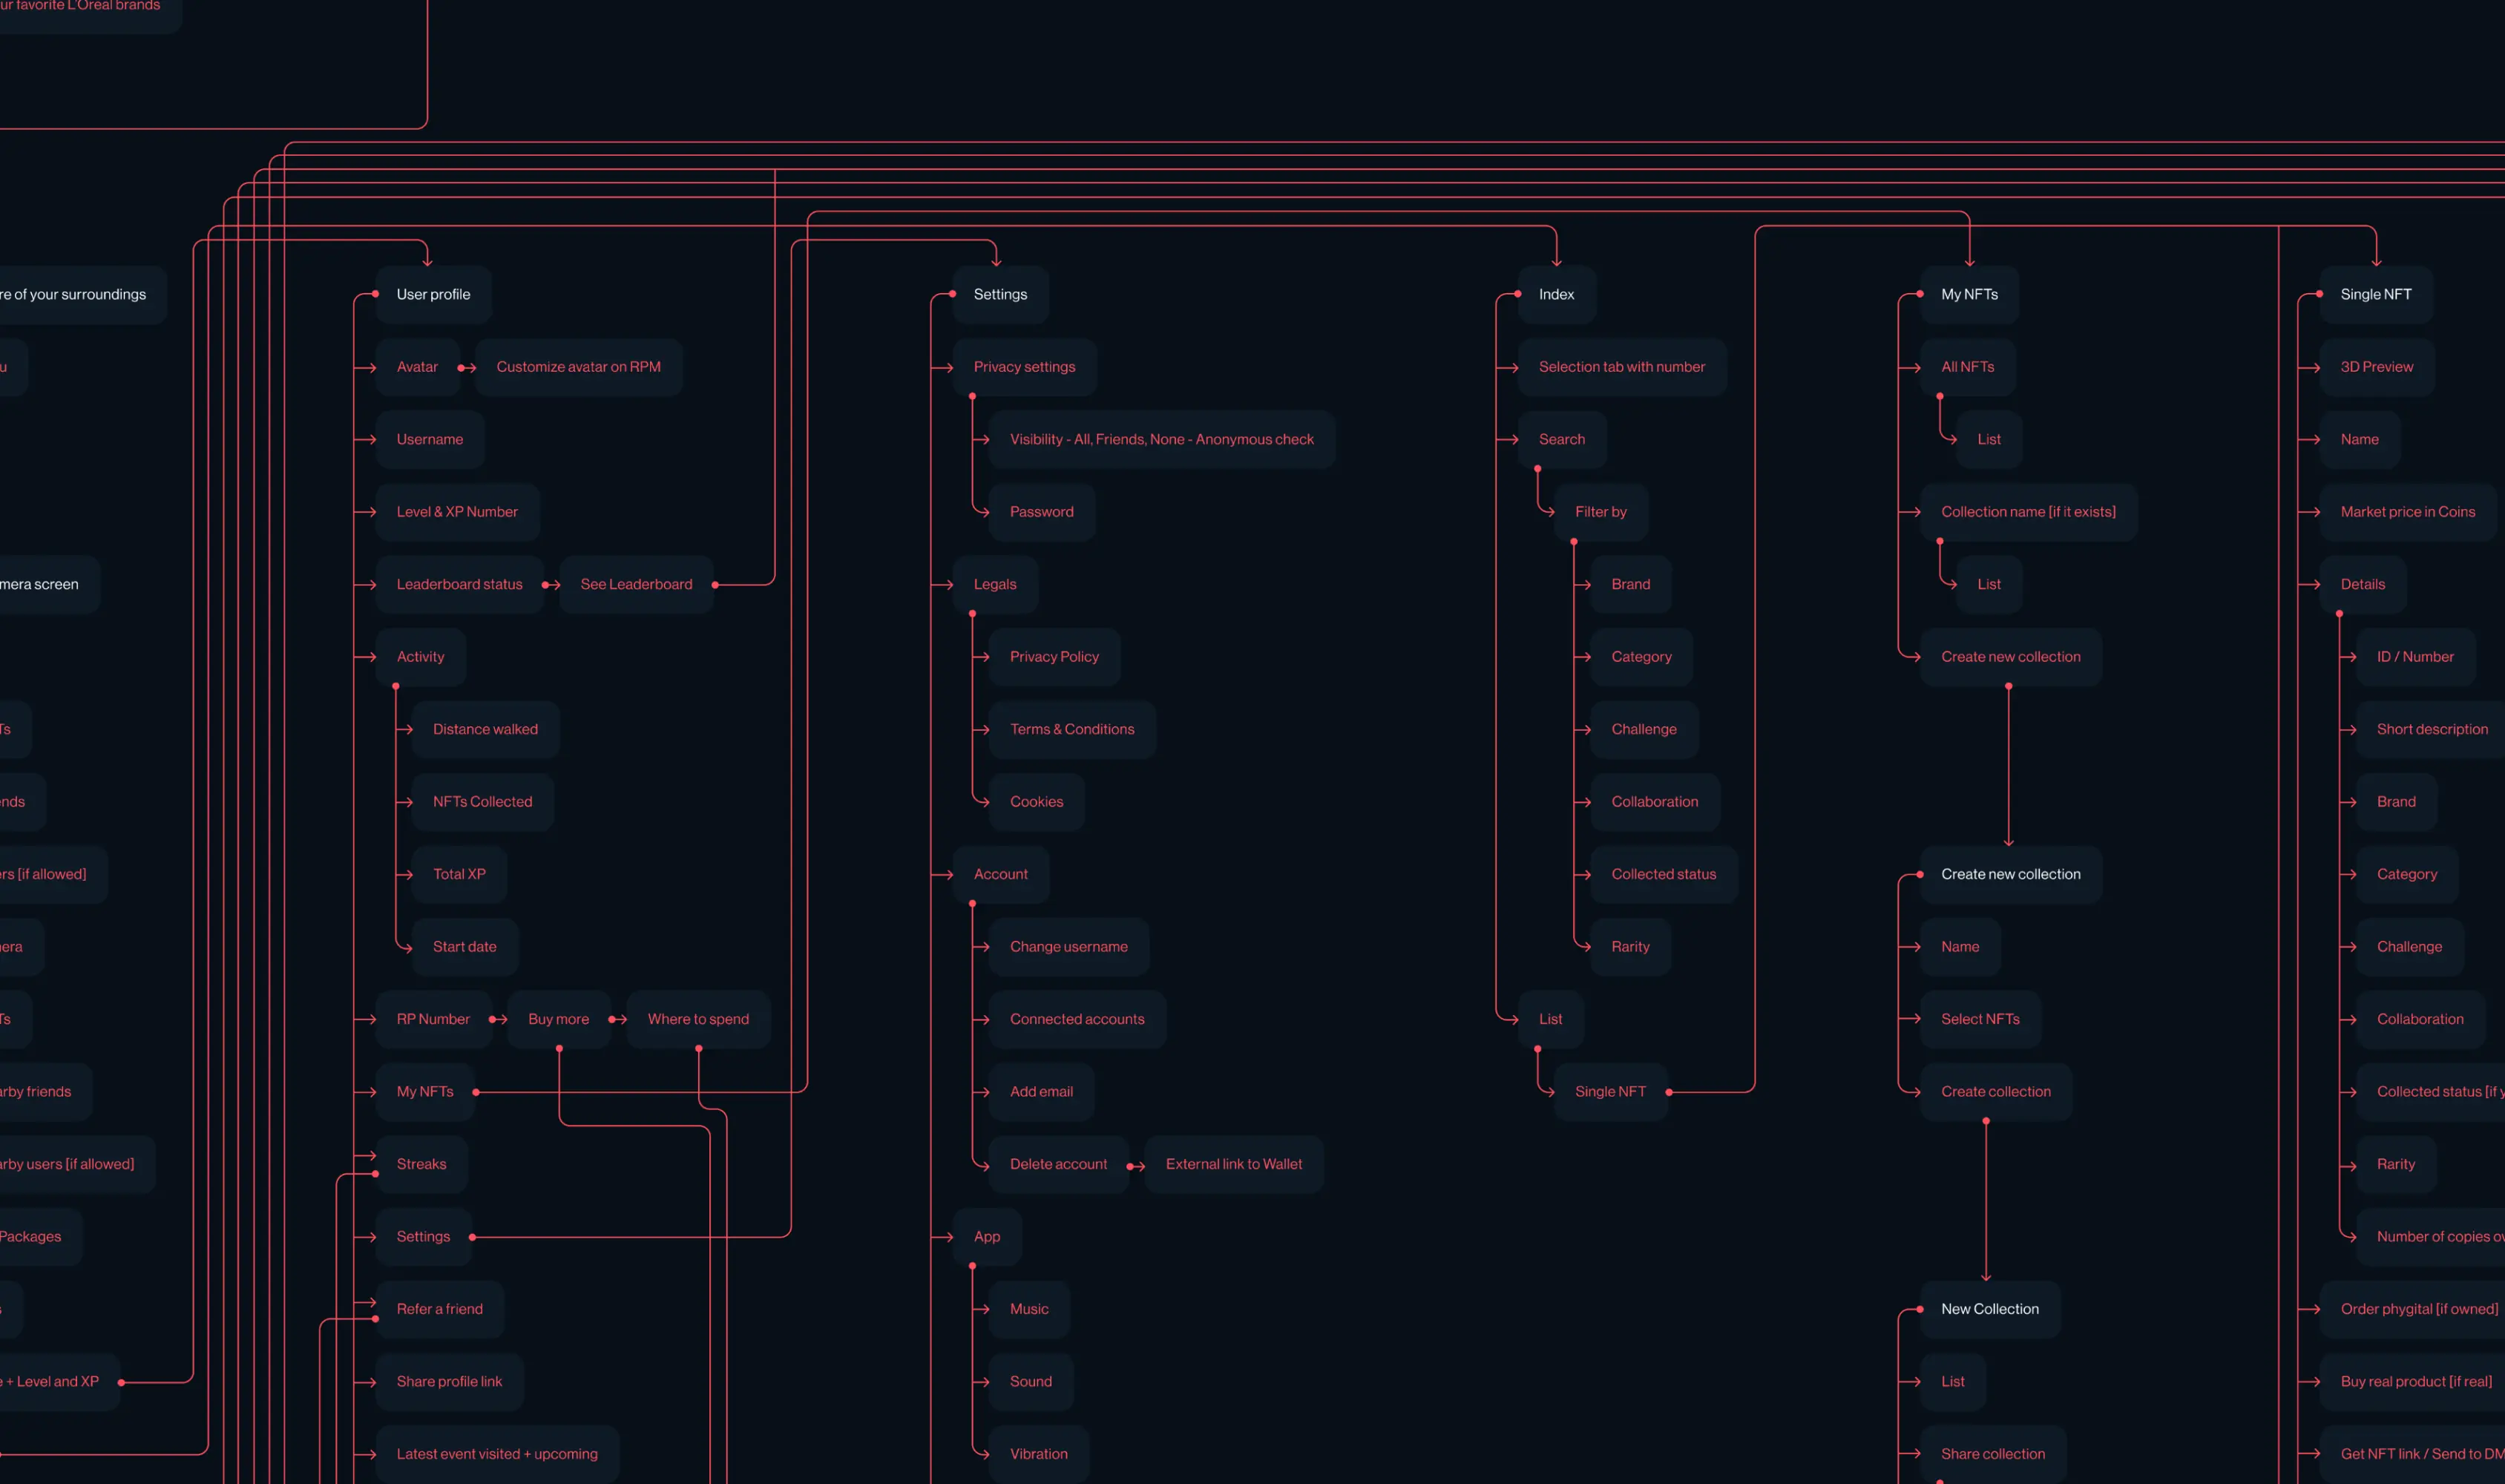
Task: Click the Total XP node
Action: point(459,874)
